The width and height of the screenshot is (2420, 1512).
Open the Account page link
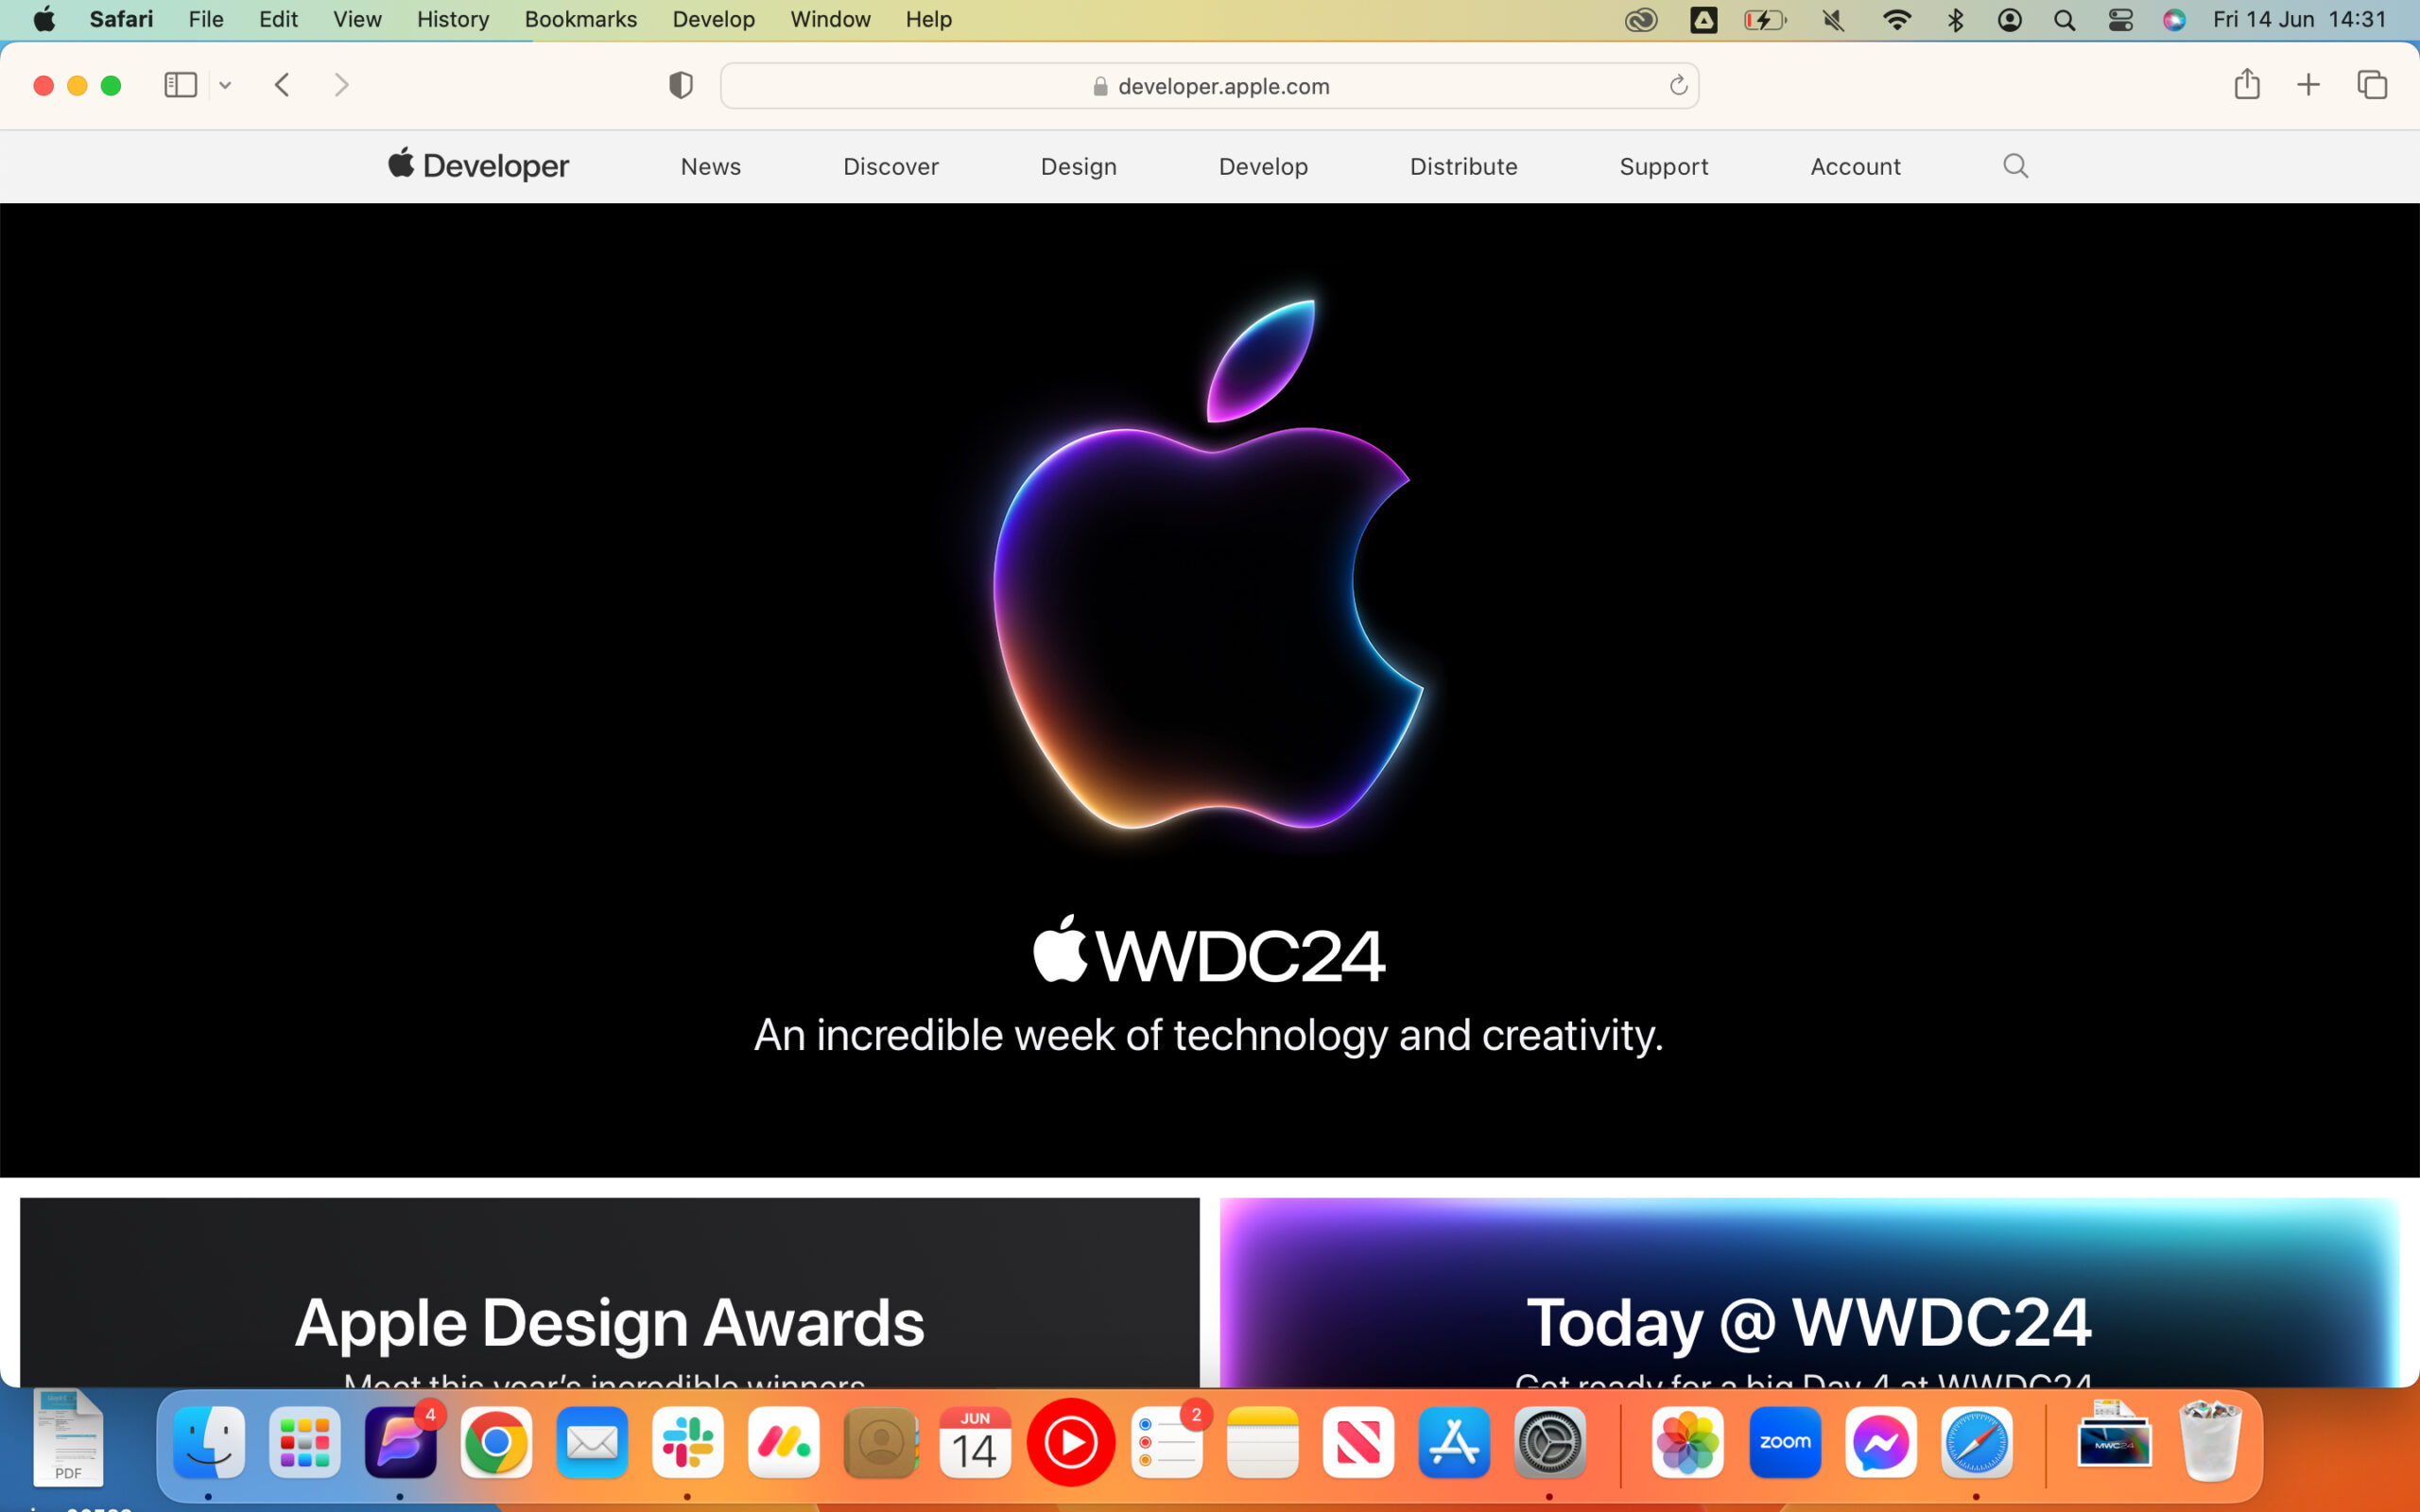tap(1855, 166)
